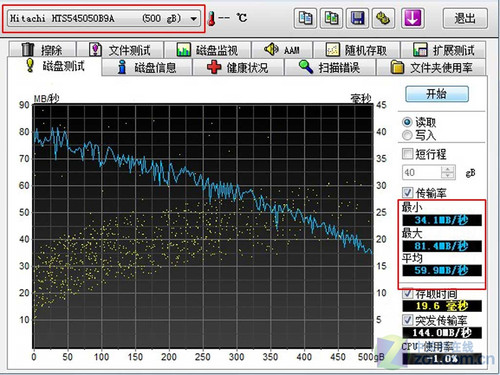Enable the 短行程 checkbox
Screen dimensions: 500x375
tap(407, 154)
